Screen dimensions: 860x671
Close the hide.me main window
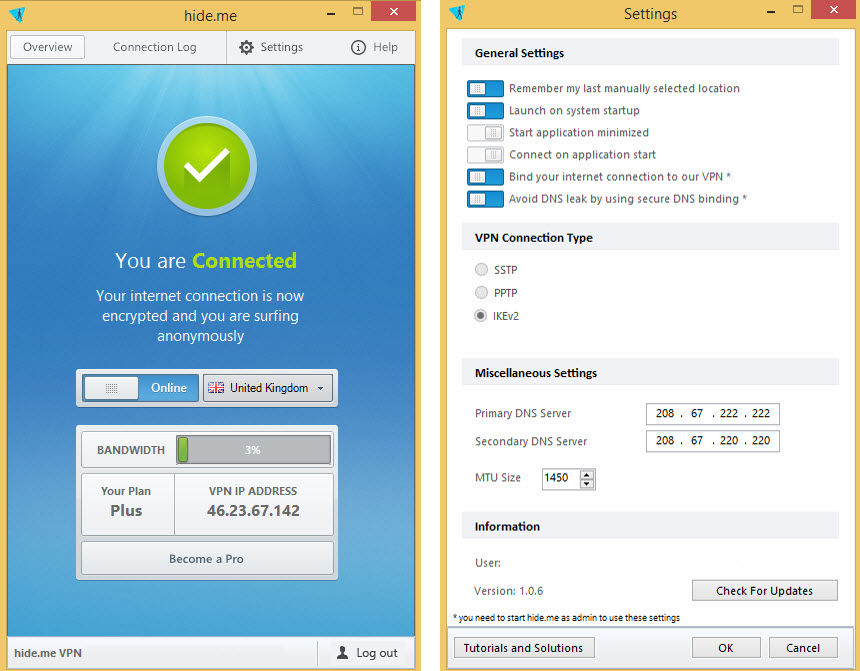pyautogui.click(x=393, y=12)
